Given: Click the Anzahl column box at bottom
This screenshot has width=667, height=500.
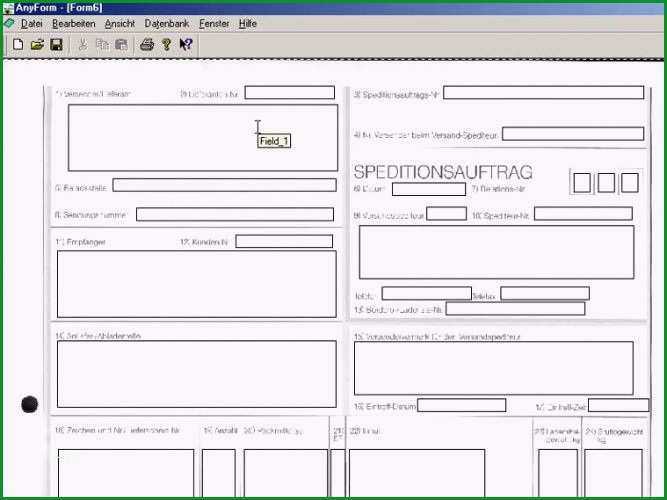Looking at the screenshot, I should (x=219, y=472).
